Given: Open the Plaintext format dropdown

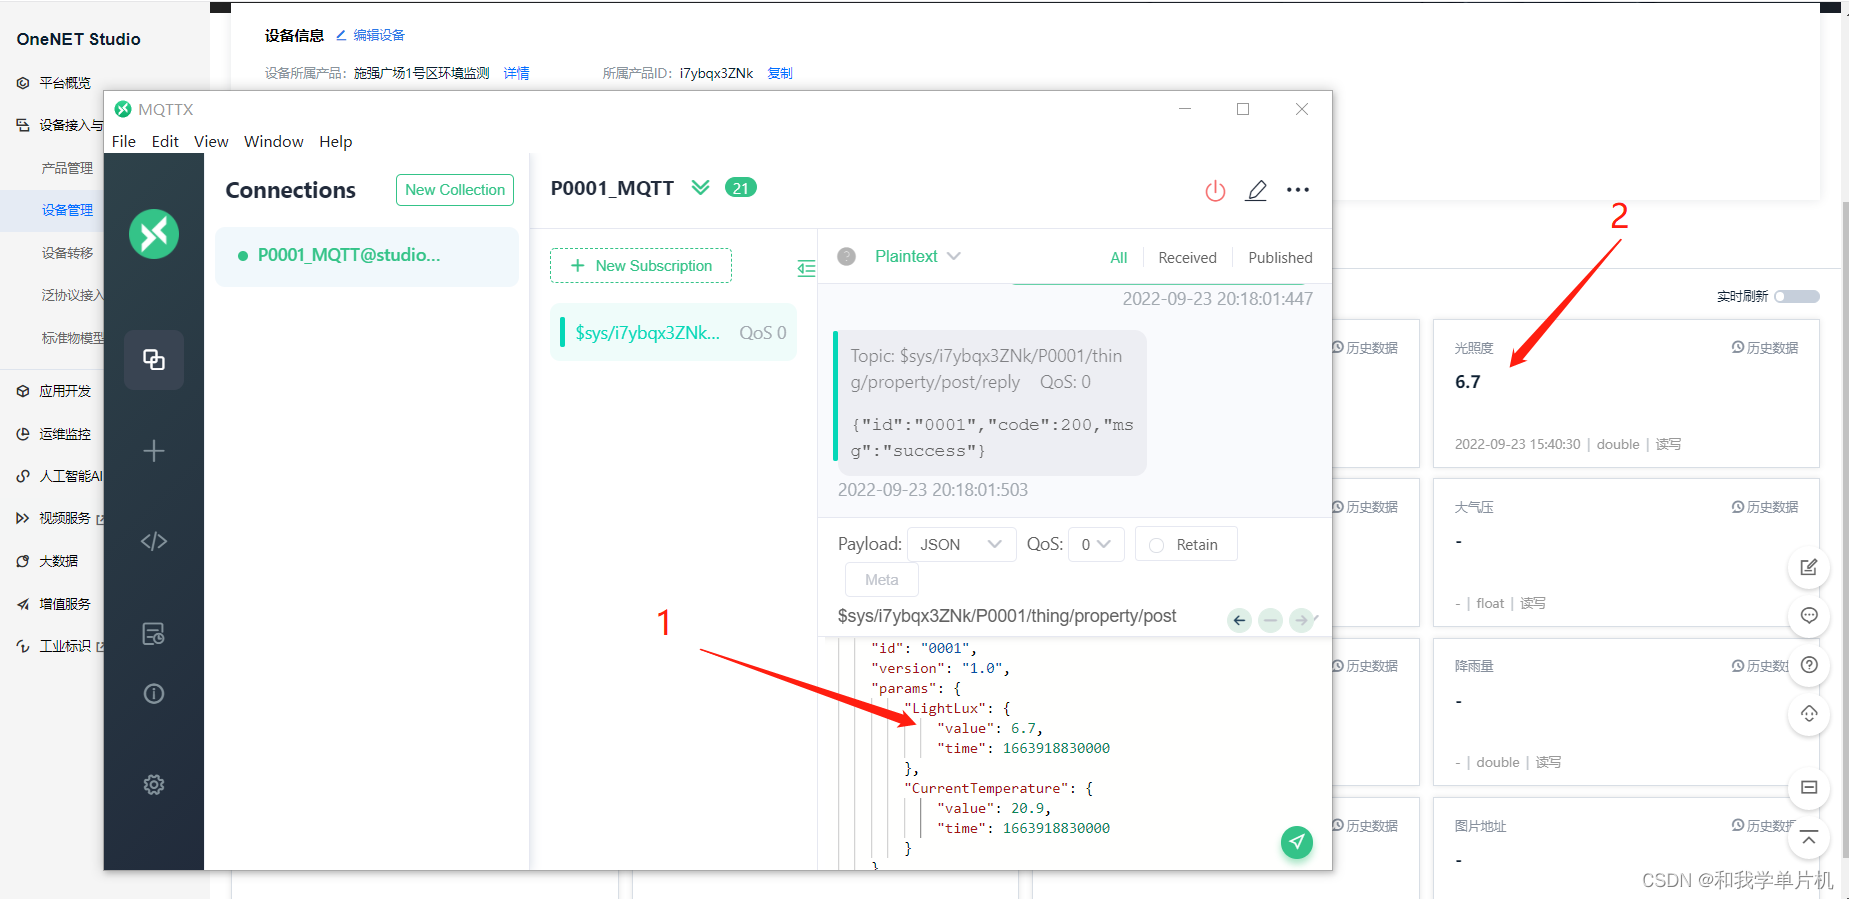Looking at the screenshot, I should coord(917,256).
